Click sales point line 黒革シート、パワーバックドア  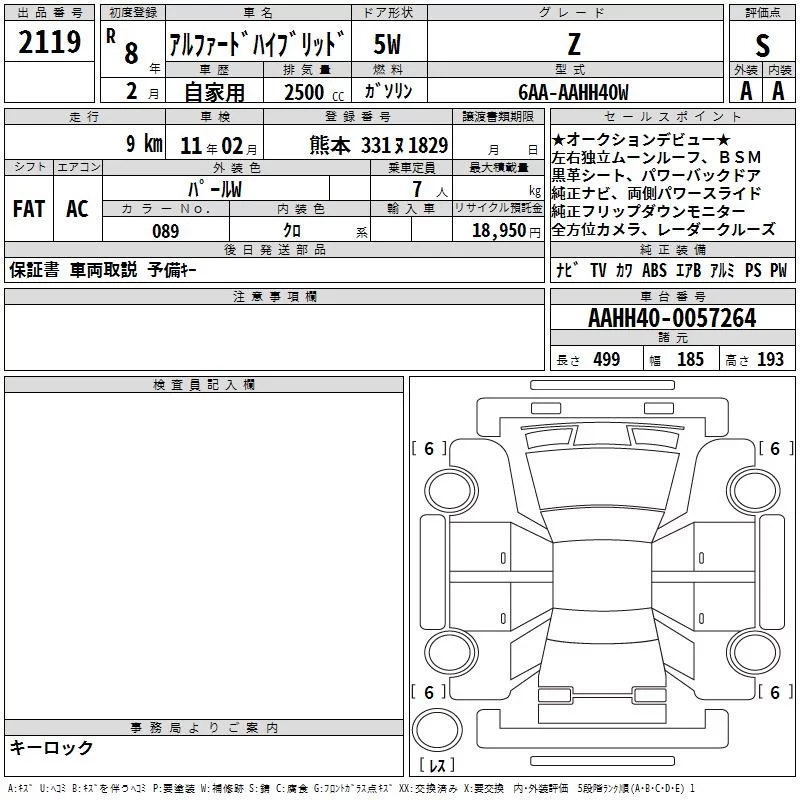656,176
